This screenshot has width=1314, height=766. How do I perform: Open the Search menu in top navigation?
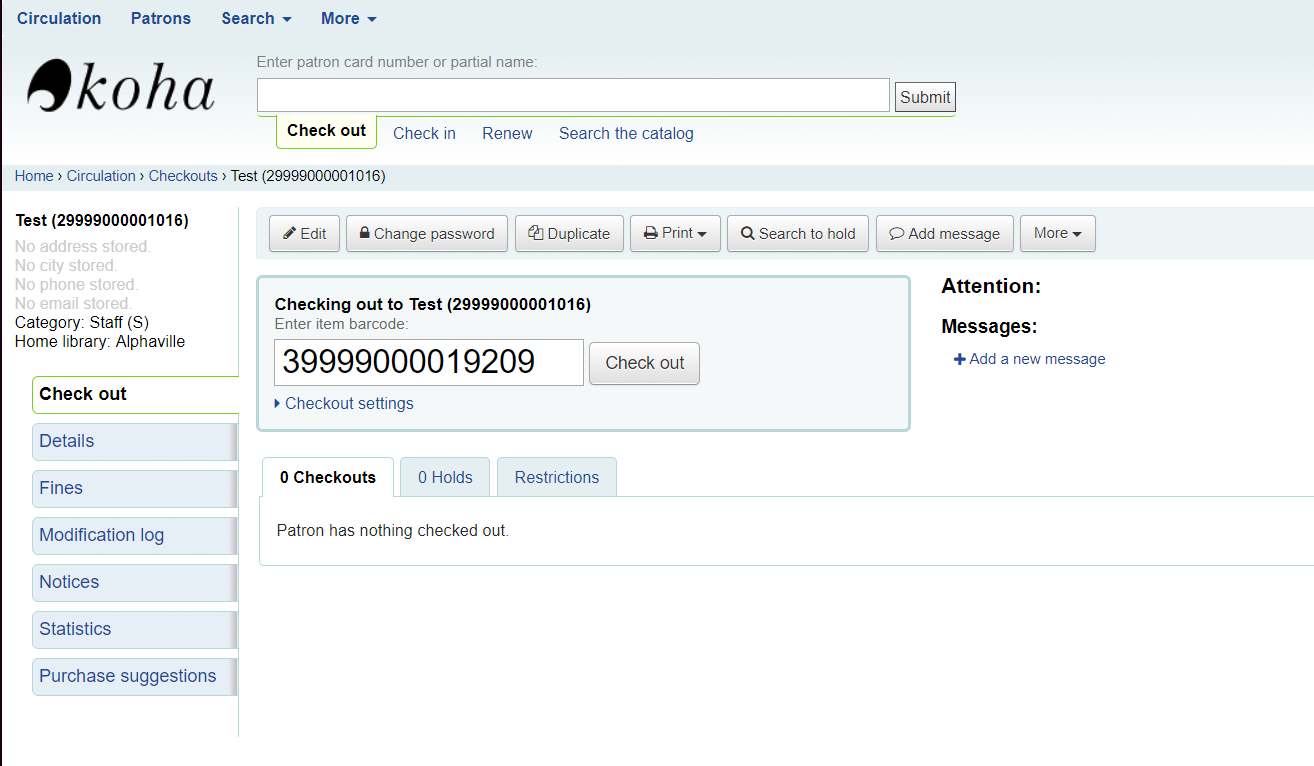(256, 18)
